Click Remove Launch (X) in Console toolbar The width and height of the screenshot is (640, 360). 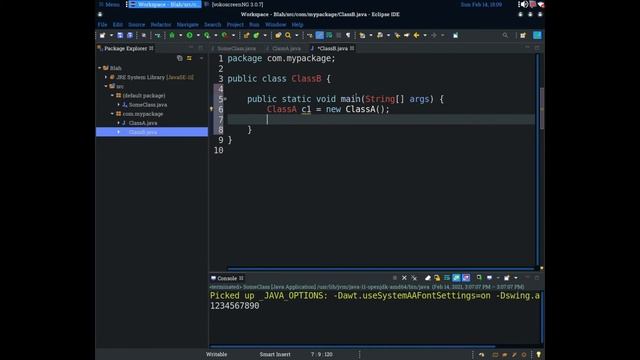tap(404, 278)
